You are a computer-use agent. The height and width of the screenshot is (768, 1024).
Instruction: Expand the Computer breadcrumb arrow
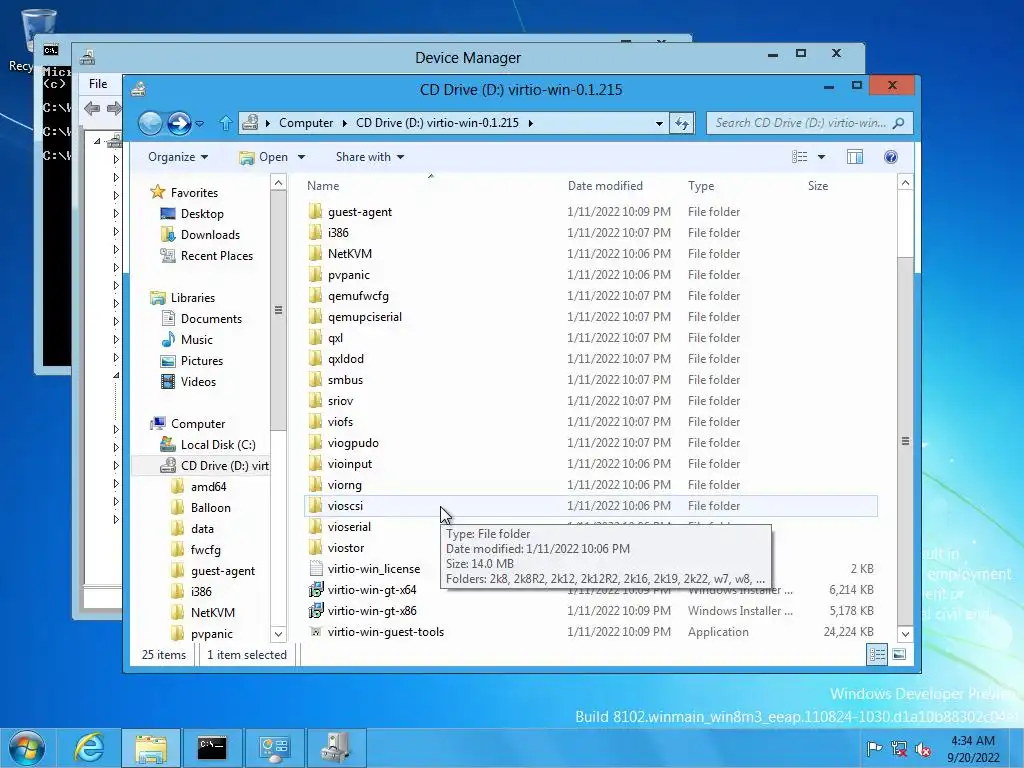tap(345, 123)
